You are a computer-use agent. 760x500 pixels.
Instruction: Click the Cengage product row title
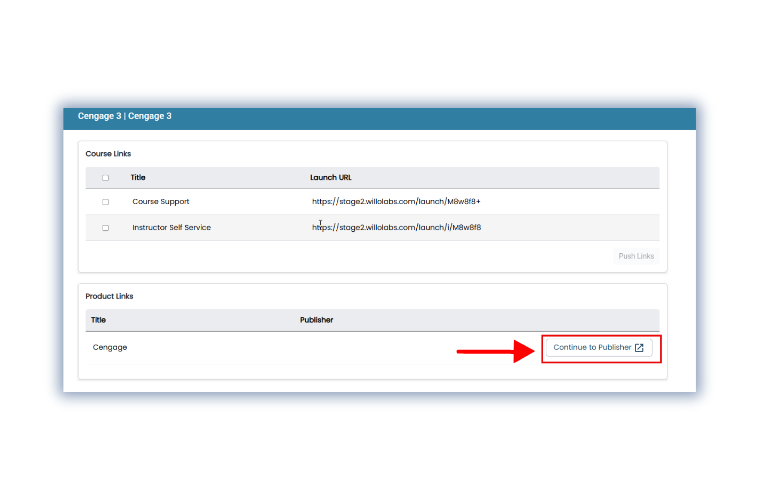click(110, 347)
